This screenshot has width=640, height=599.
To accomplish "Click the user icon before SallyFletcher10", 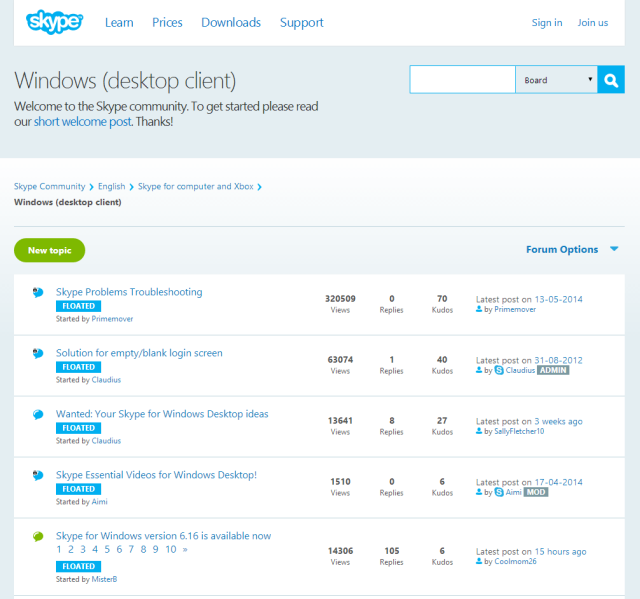I will 479,431.
